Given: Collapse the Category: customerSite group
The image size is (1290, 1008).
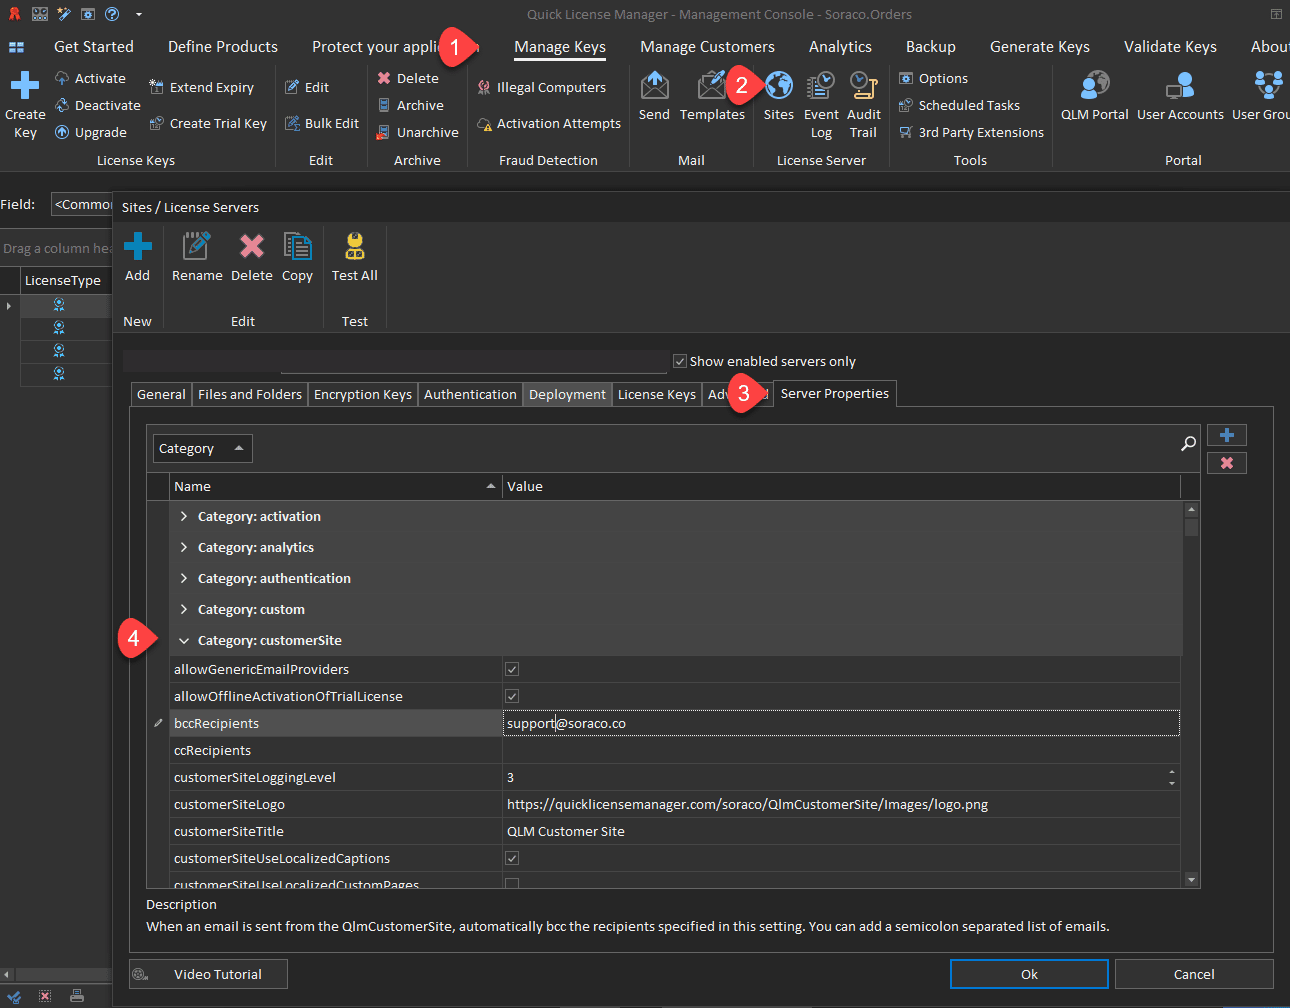Looking at the screenshot, I should coord(184,641).
